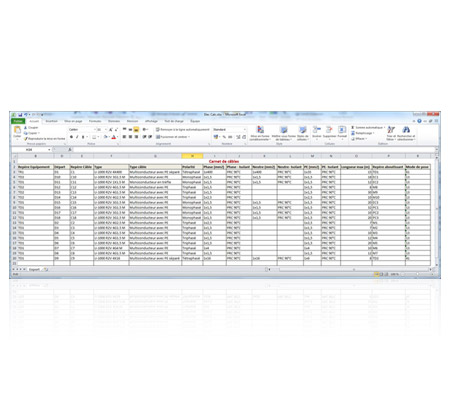
Task: Toggle the wrap text automatically option
Action: tap(183, 130)
